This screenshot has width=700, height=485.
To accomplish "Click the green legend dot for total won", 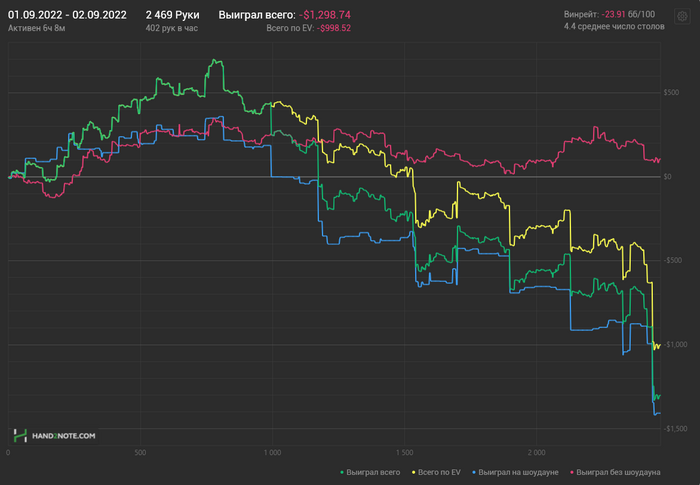I will (342, 472).
